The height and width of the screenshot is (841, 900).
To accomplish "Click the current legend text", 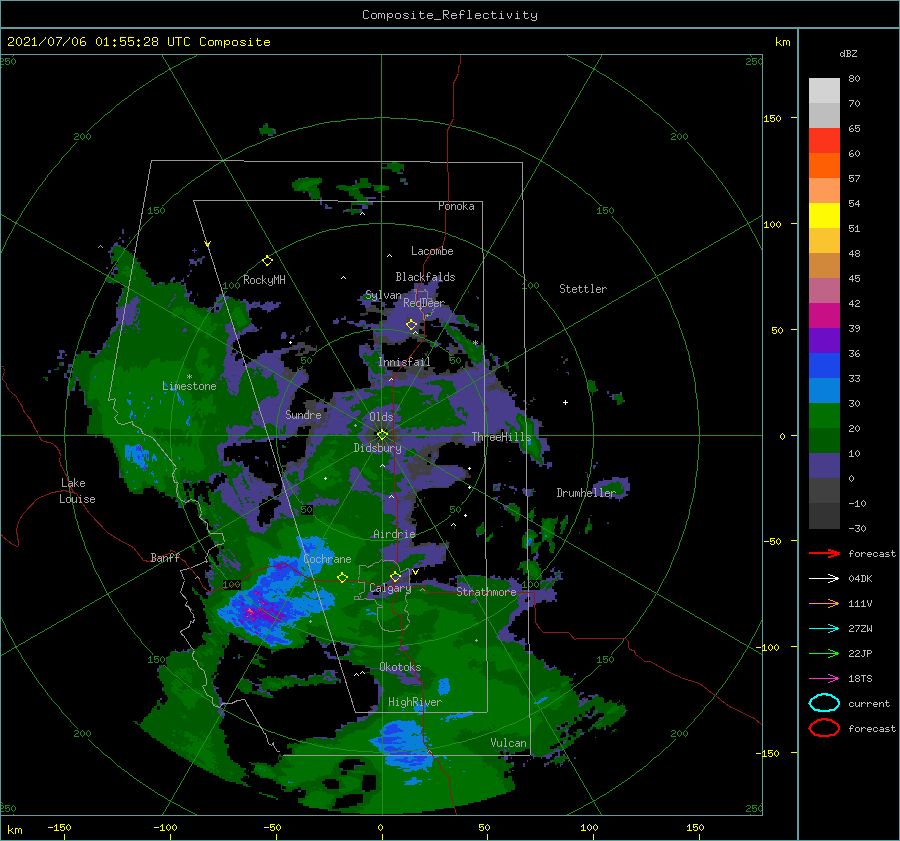I will [868, 703].
